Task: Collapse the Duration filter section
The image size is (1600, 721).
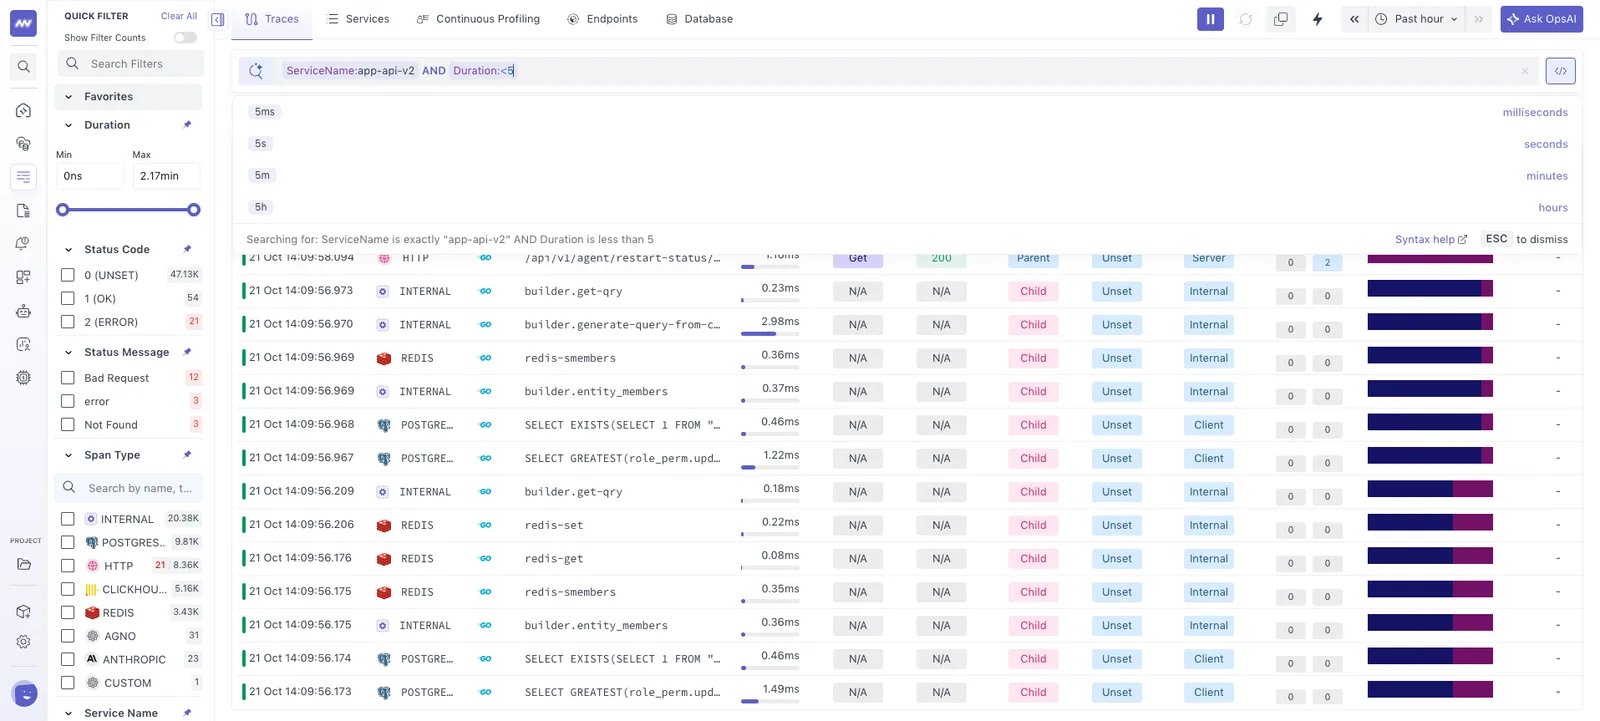Action: coord(68,125)
